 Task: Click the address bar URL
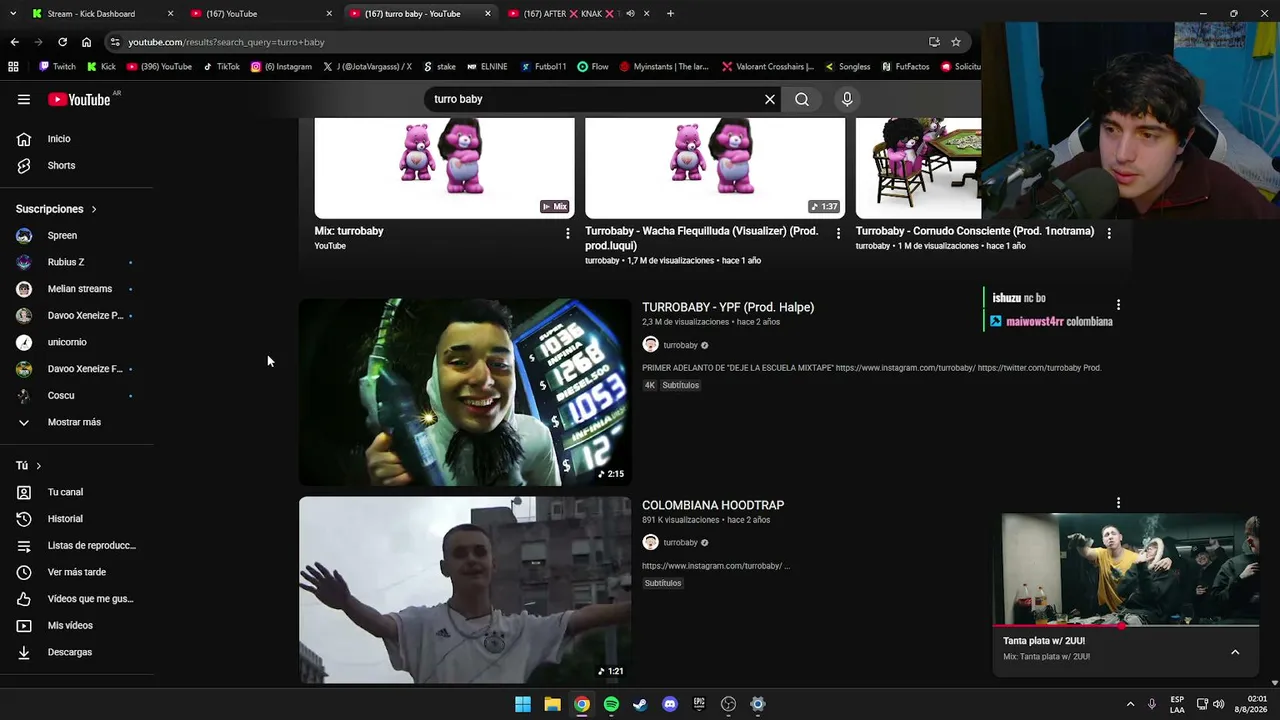pos(226,42)
